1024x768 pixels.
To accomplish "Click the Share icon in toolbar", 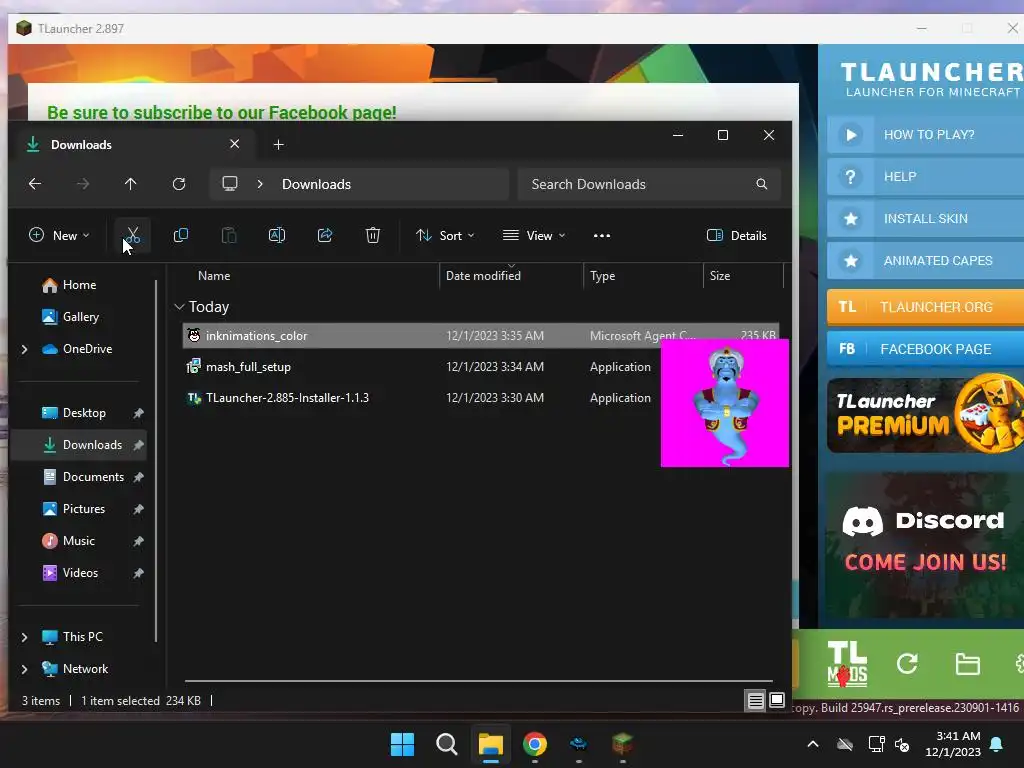I will [x=325, y=235].
